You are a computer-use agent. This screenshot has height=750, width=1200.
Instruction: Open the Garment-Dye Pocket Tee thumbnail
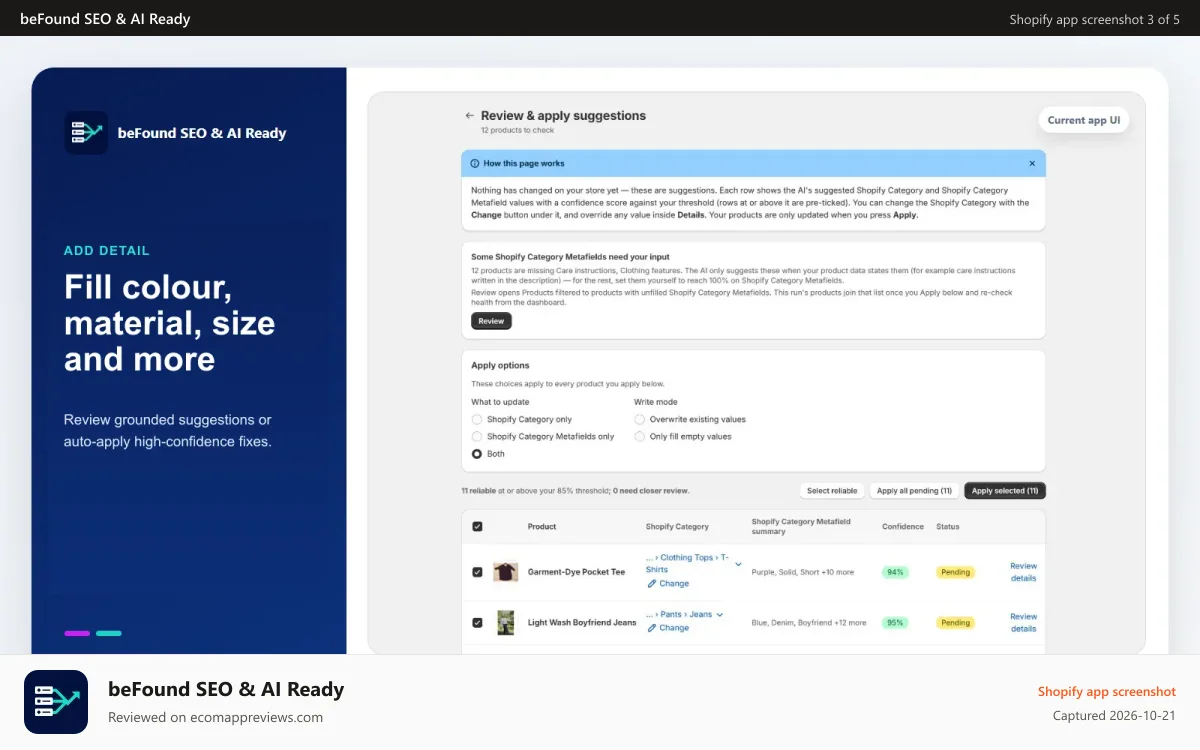[x=506, y=572]
